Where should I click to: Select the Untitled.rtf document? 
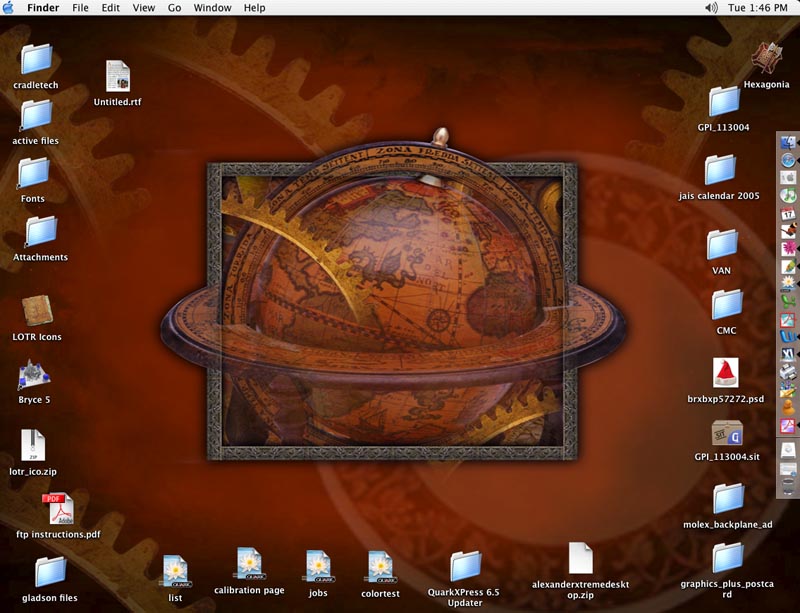(x=118, y=77)
